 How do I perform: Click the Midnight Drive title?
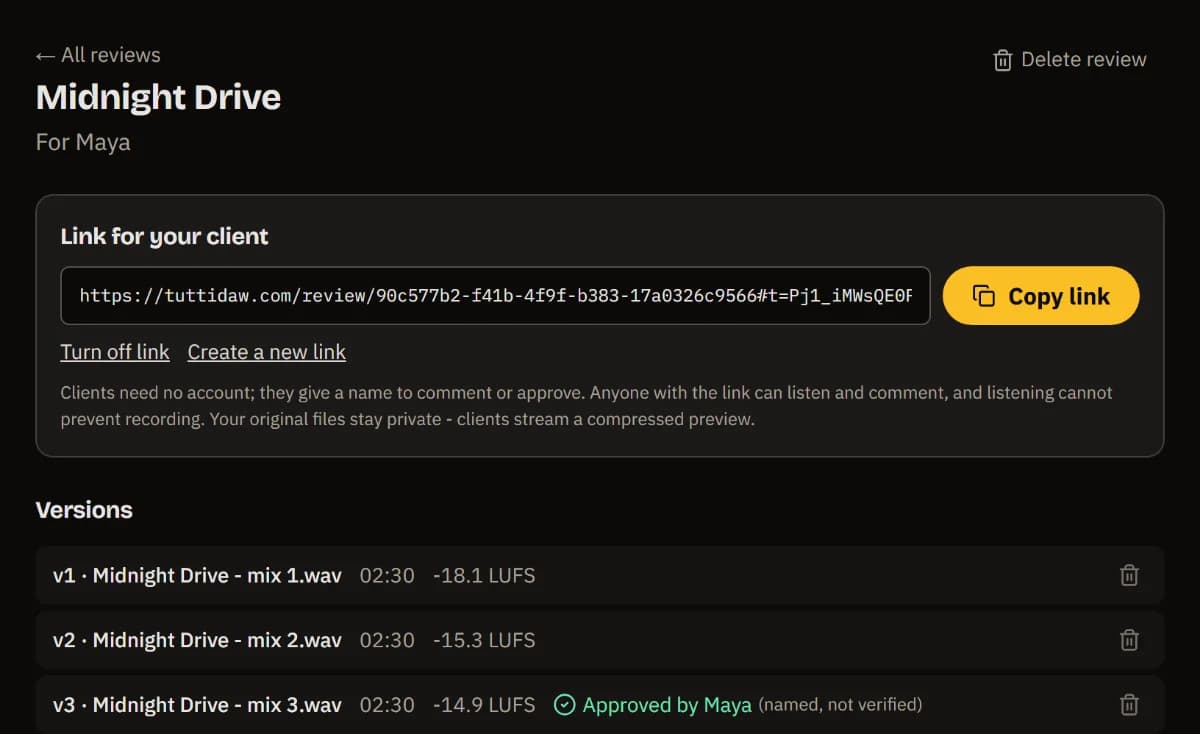[x=158, y=97]
